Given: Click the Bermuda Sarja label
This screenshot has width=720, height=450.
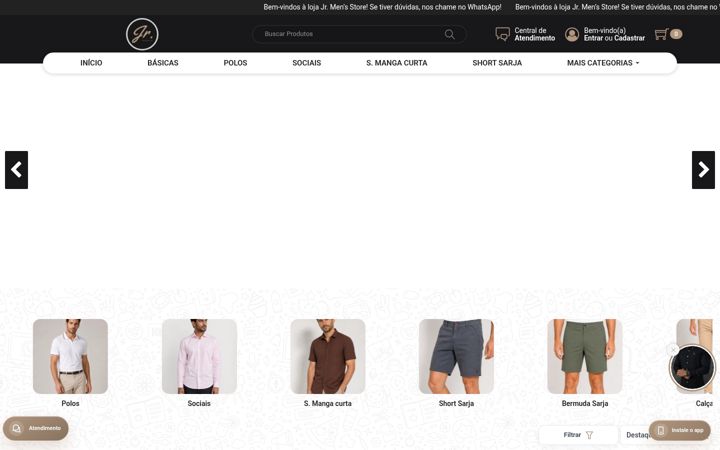Looking at the screenshot, I should [x=585, y=404].
